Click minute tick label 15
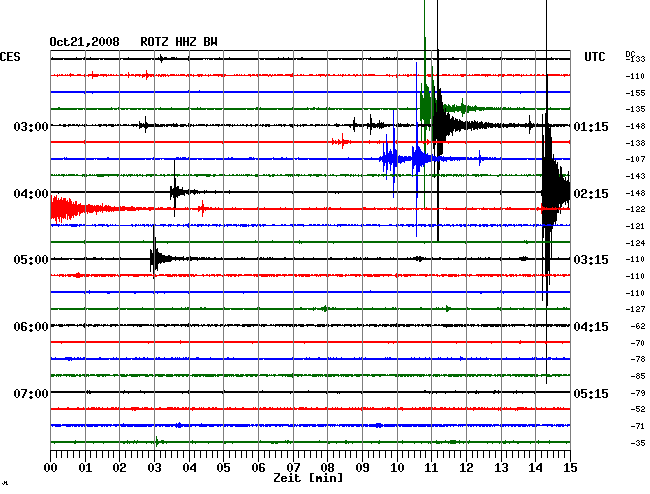This screenshot has width=650, height=494. tap(570, 468)
